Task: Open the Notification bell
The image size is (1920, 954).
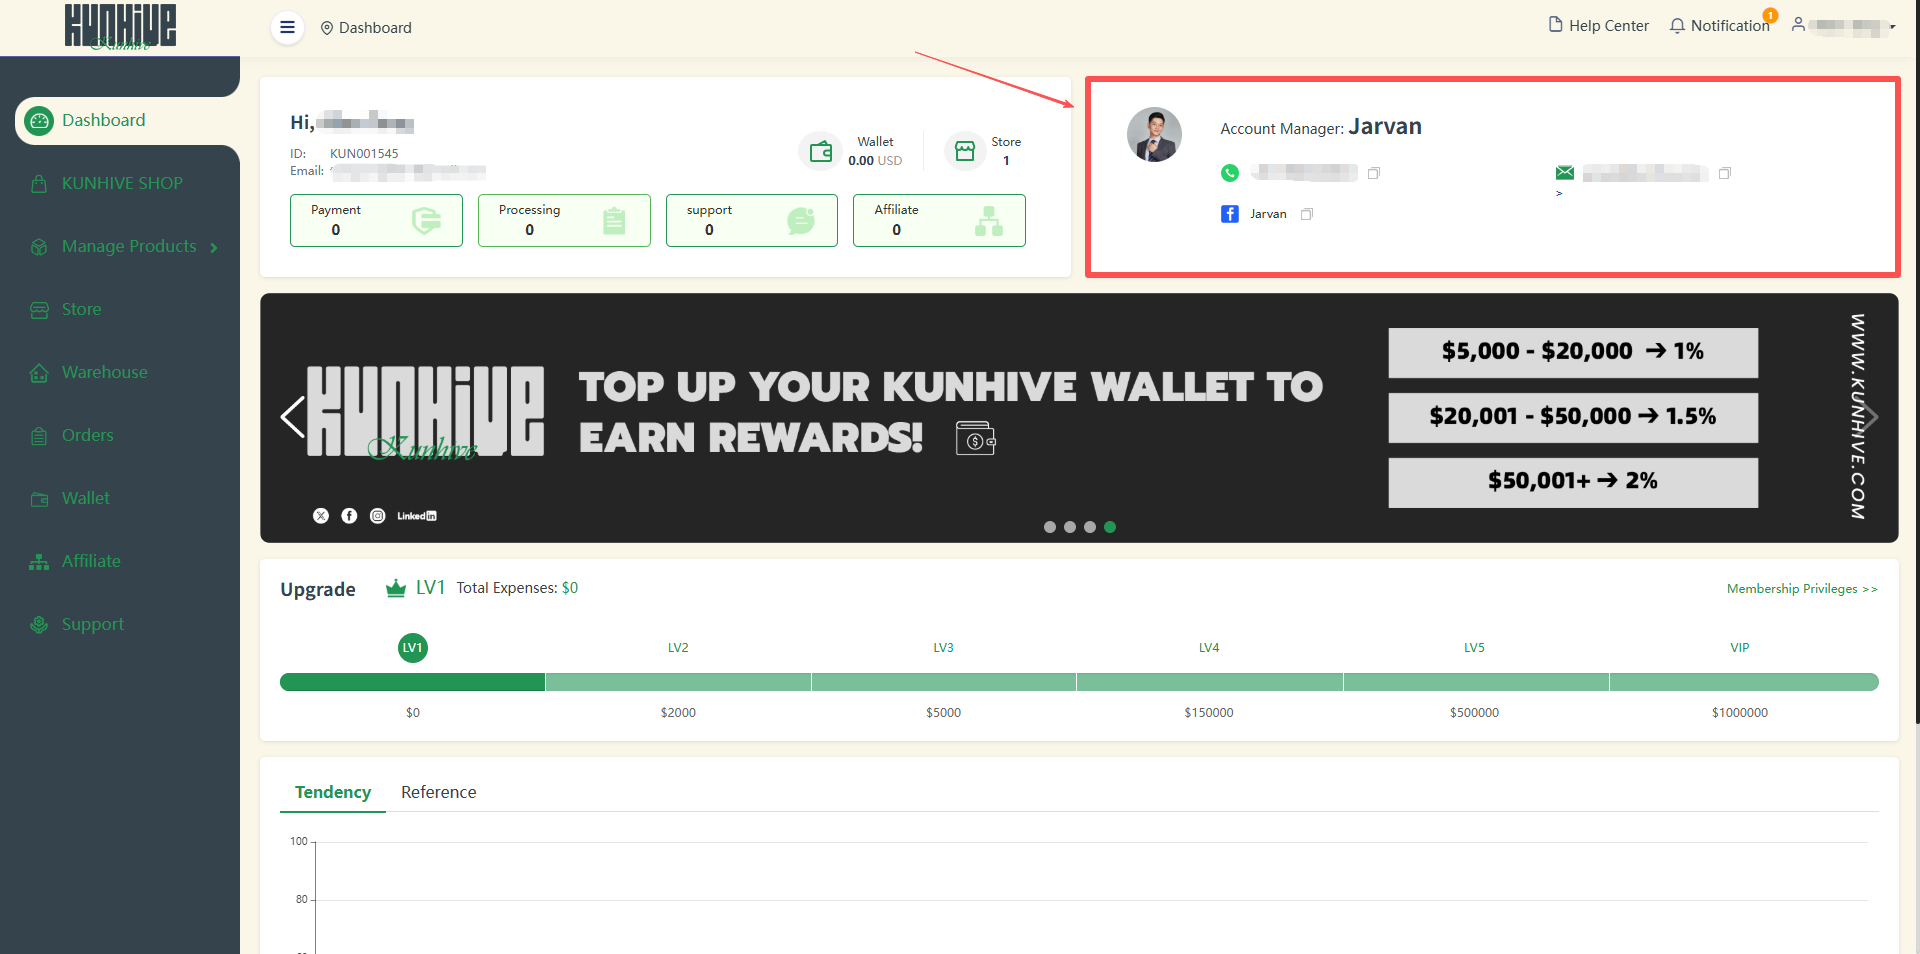Action: (x=1720, y=26)
